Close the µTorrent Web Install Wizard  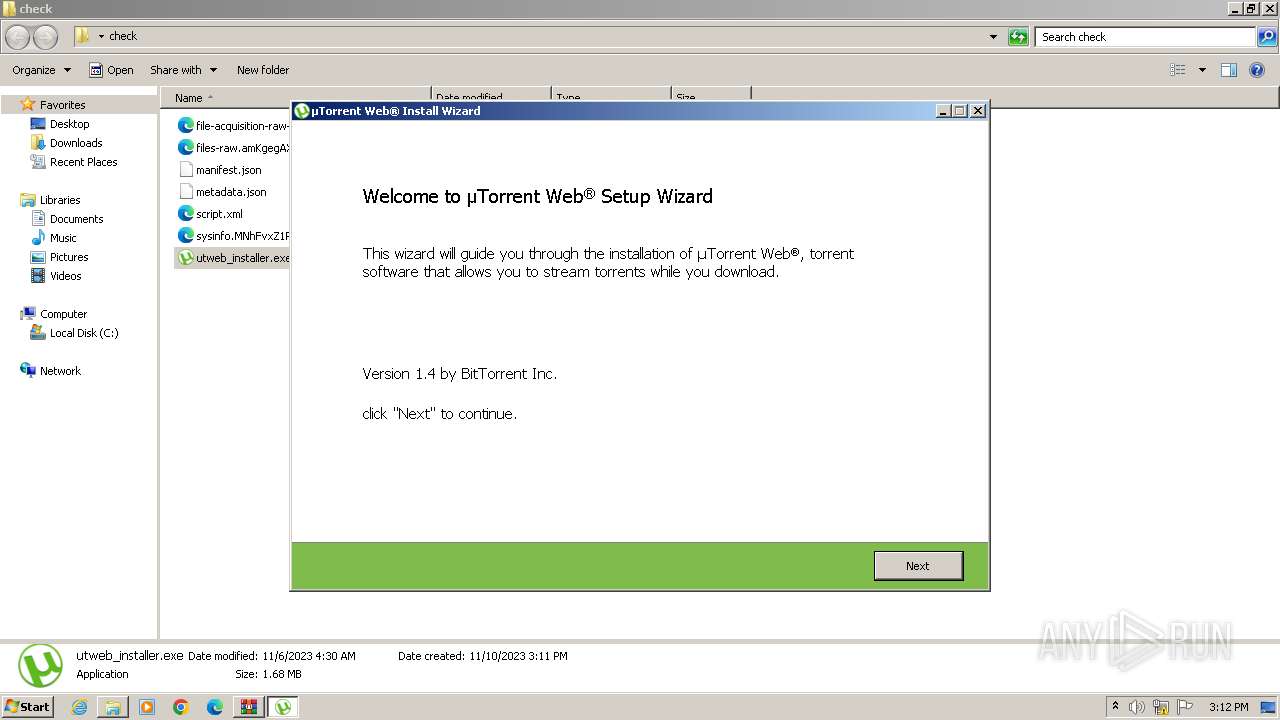[978, 111]
